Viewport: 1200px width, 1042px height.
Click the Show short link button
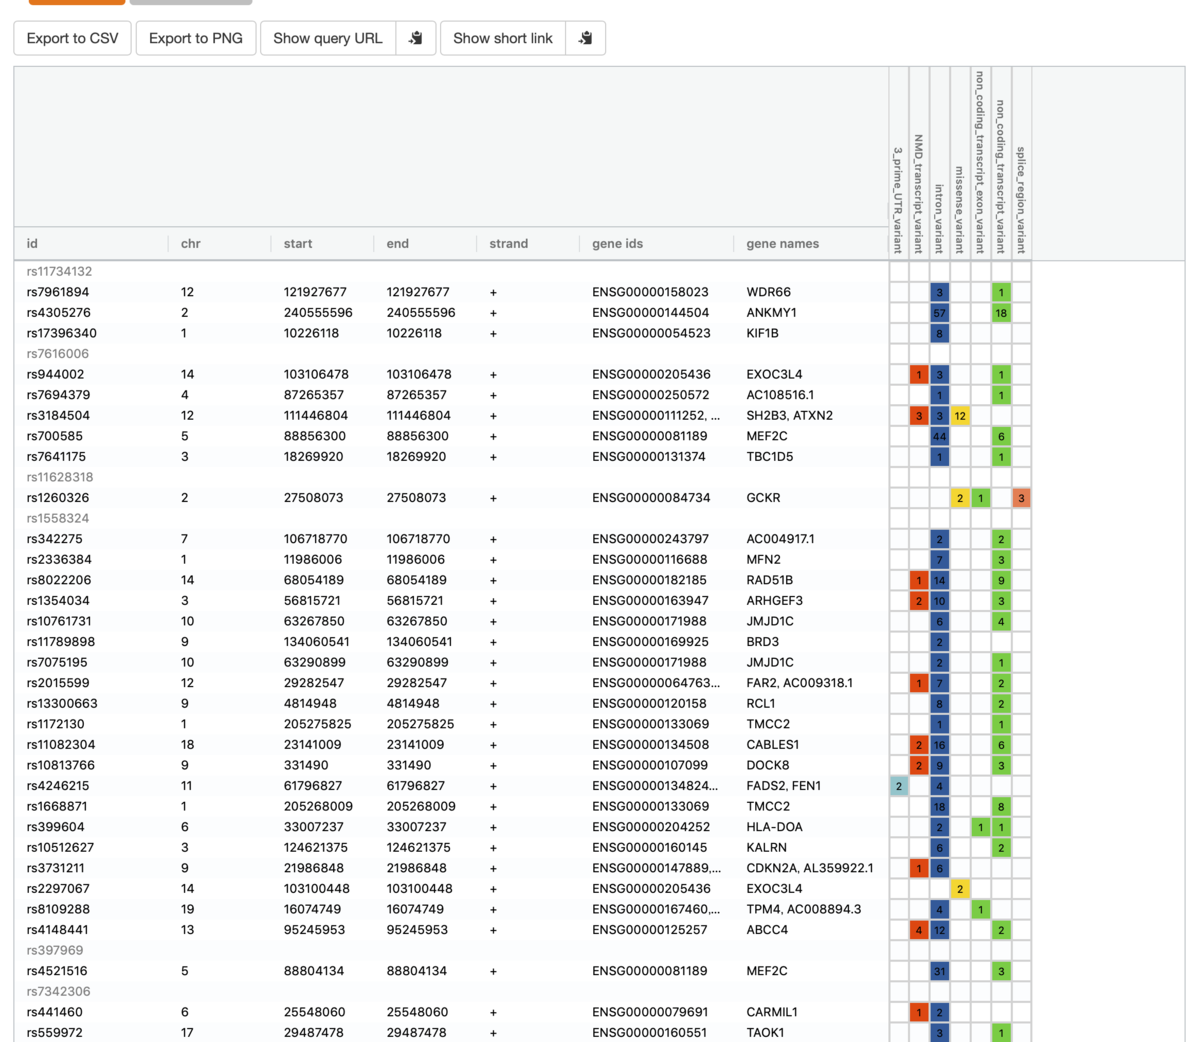(x=503, y=38)
